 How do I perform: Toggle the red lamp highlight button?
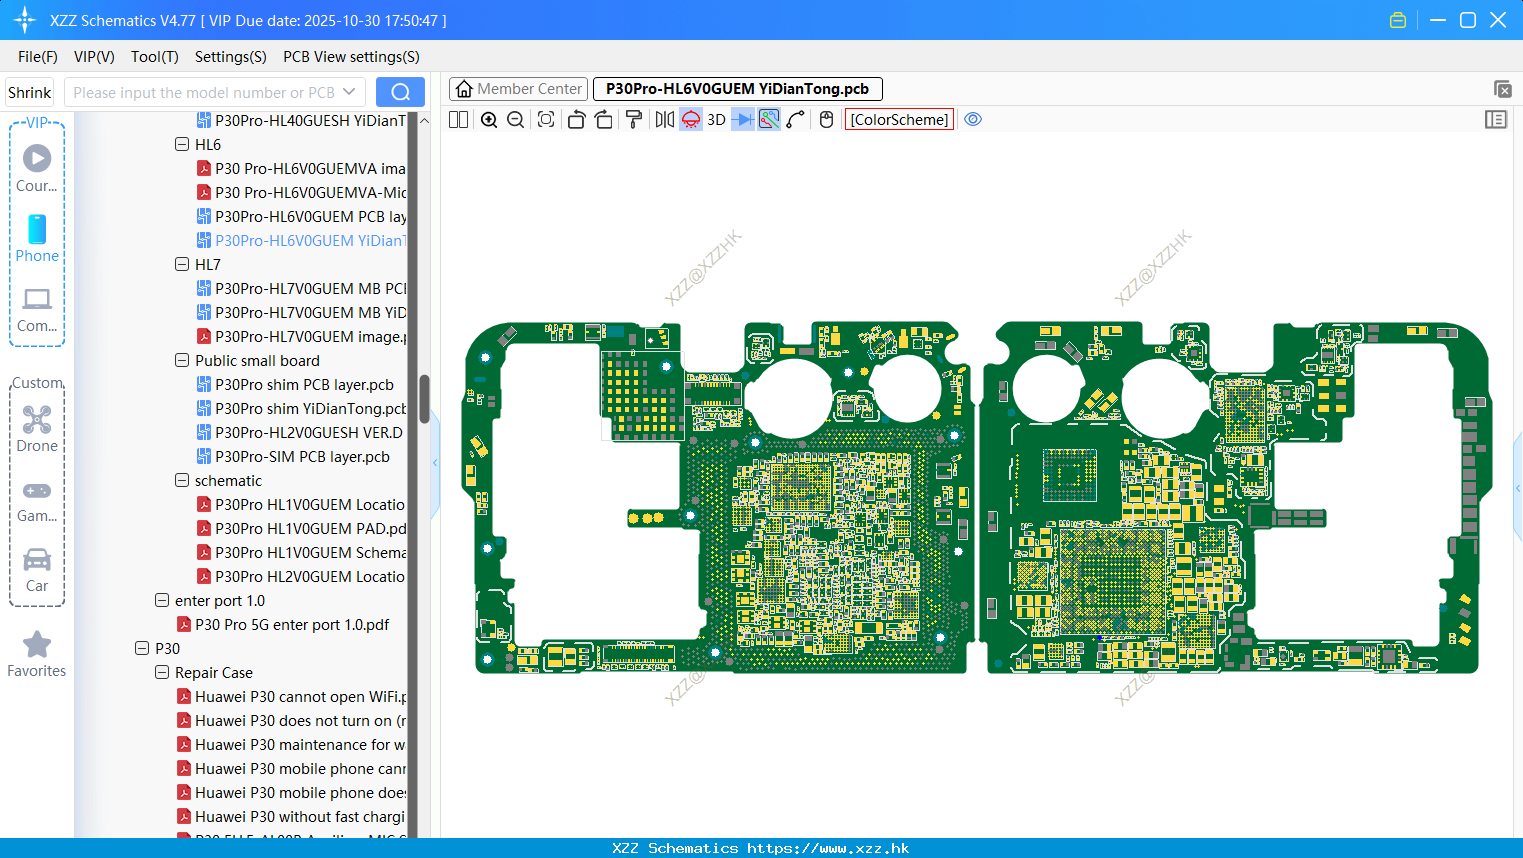tap(691, 119)
